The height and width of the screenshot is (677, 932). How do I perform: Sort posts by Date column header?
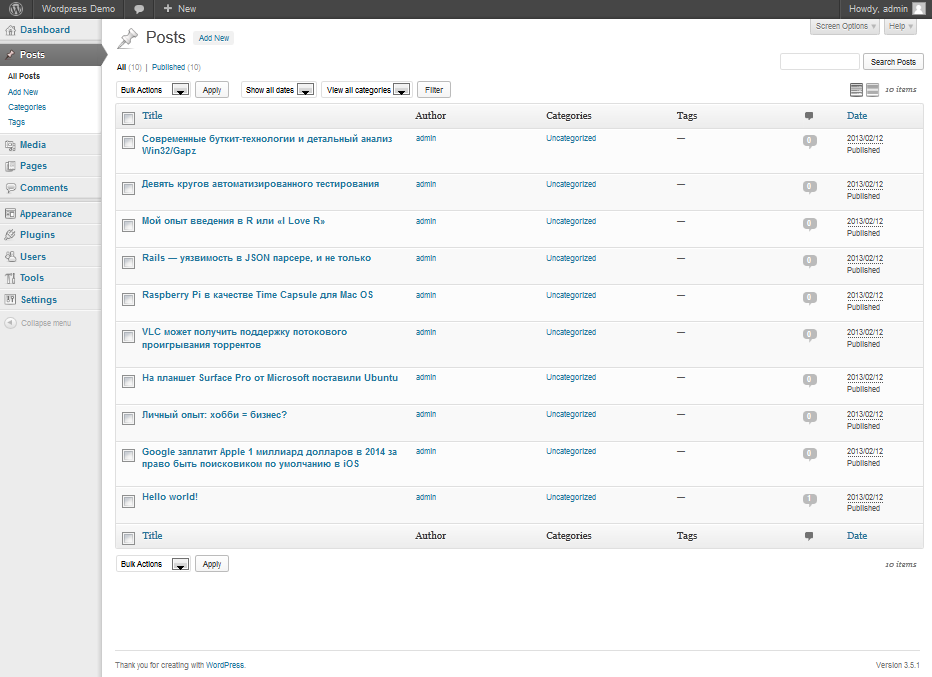857,116
